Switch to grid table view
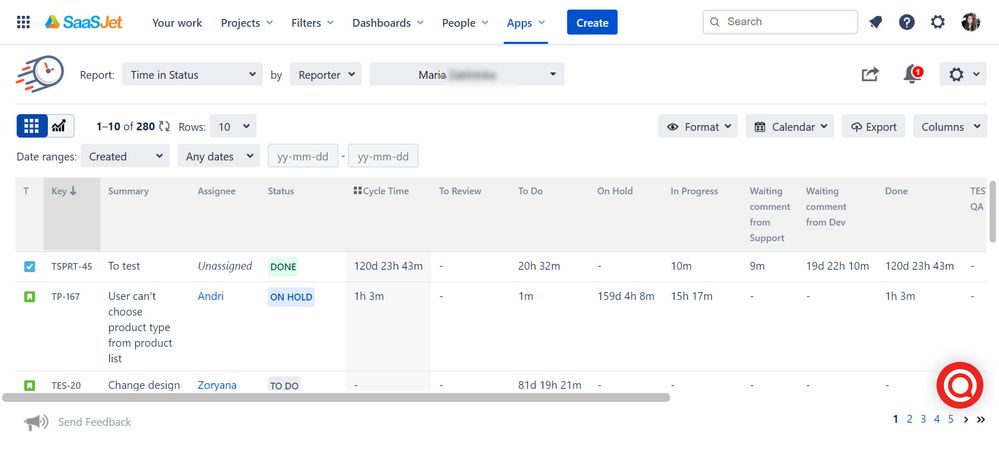Image resolution: width=999 pixels, height=451 pixels. pos(32,126)
